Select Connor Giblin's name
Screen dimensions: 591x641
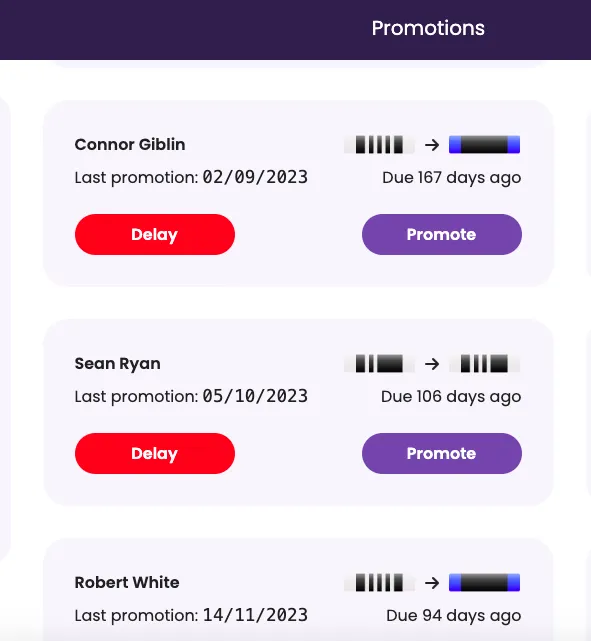click(130, 145)
